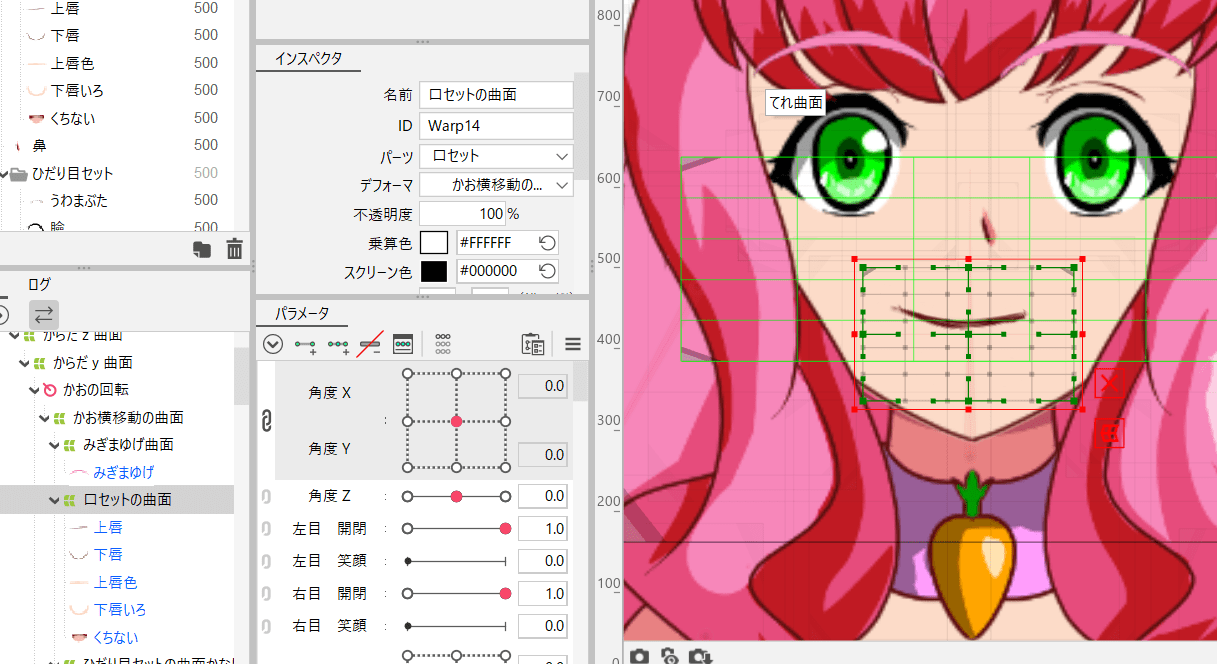Viewport: 1217px width, 664px height.
Task: Click the update snapshot camera icon
Action: [x=699, y=656]
